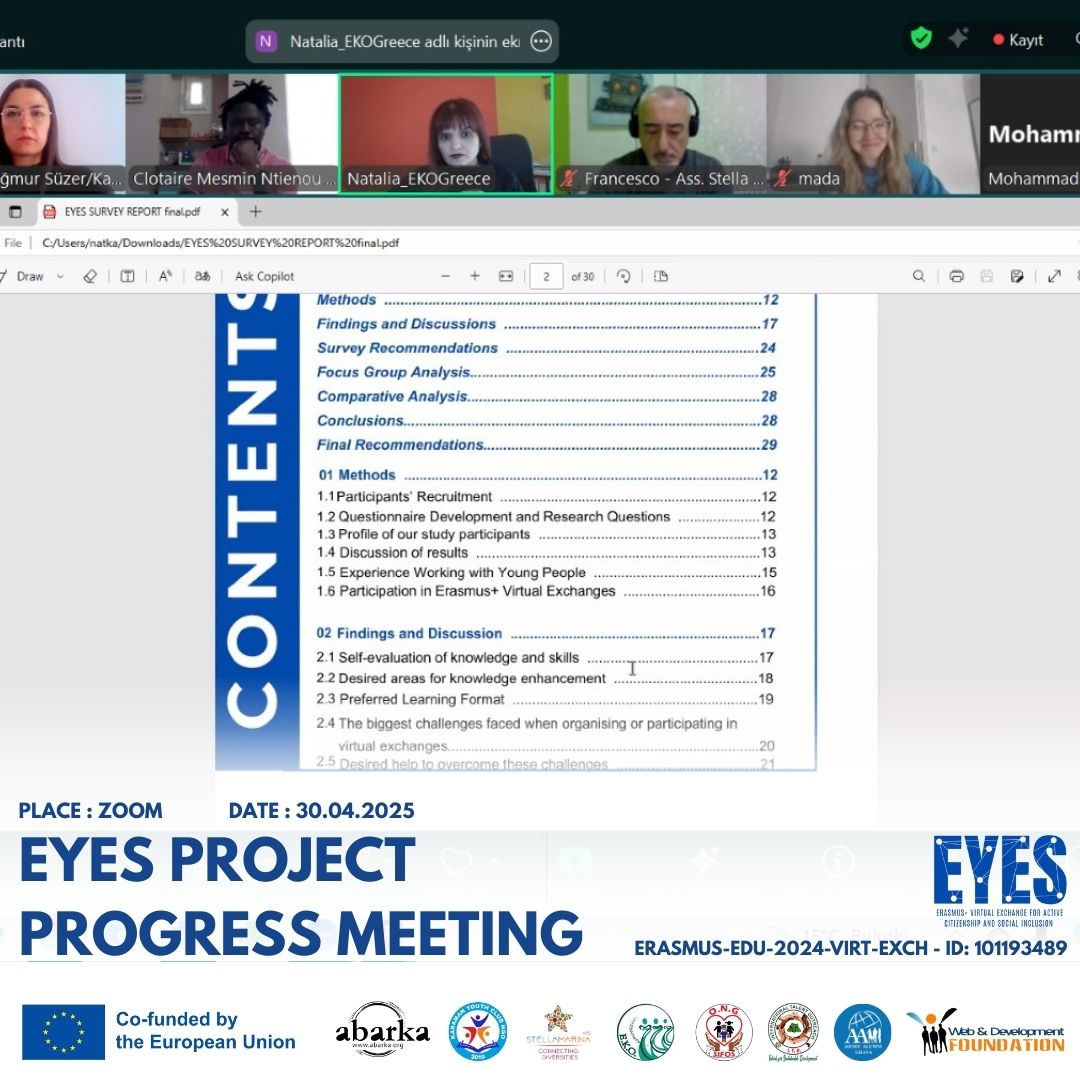
Task: Open the Translate tool
Action: click(202, 276)
